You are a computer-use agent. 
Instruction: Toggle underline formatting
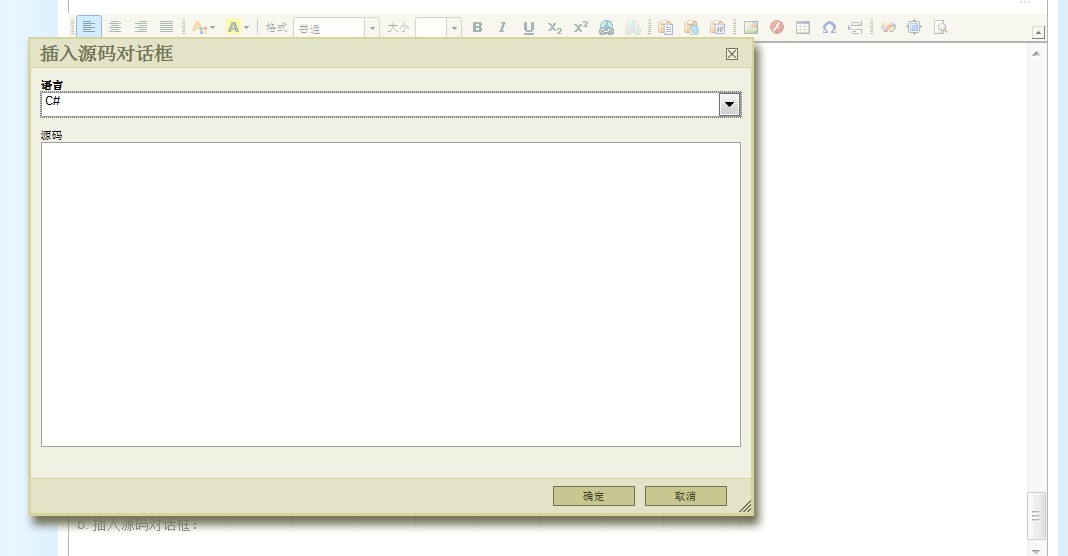[x=529, y=27]
